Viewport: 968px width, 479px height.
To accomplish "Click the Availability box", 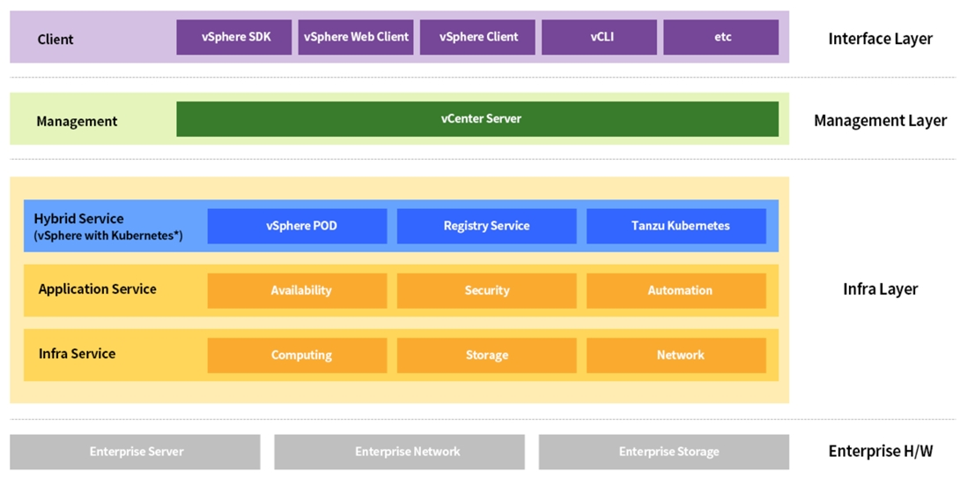I will point(297,291).
